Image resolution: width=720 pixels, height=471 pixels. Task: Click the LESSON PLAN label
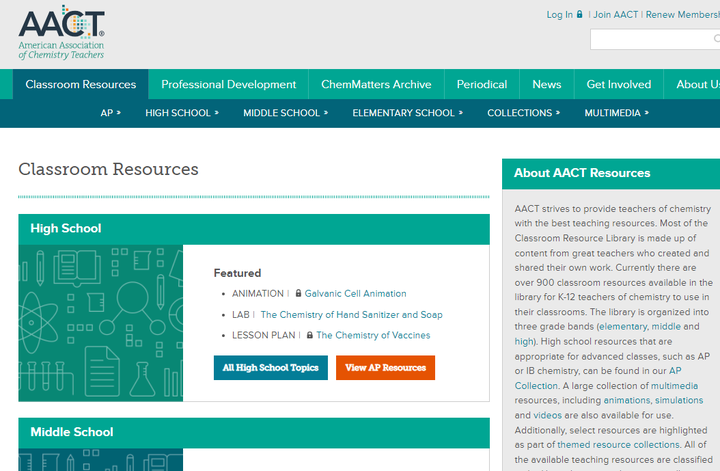(x=263, y=335)
